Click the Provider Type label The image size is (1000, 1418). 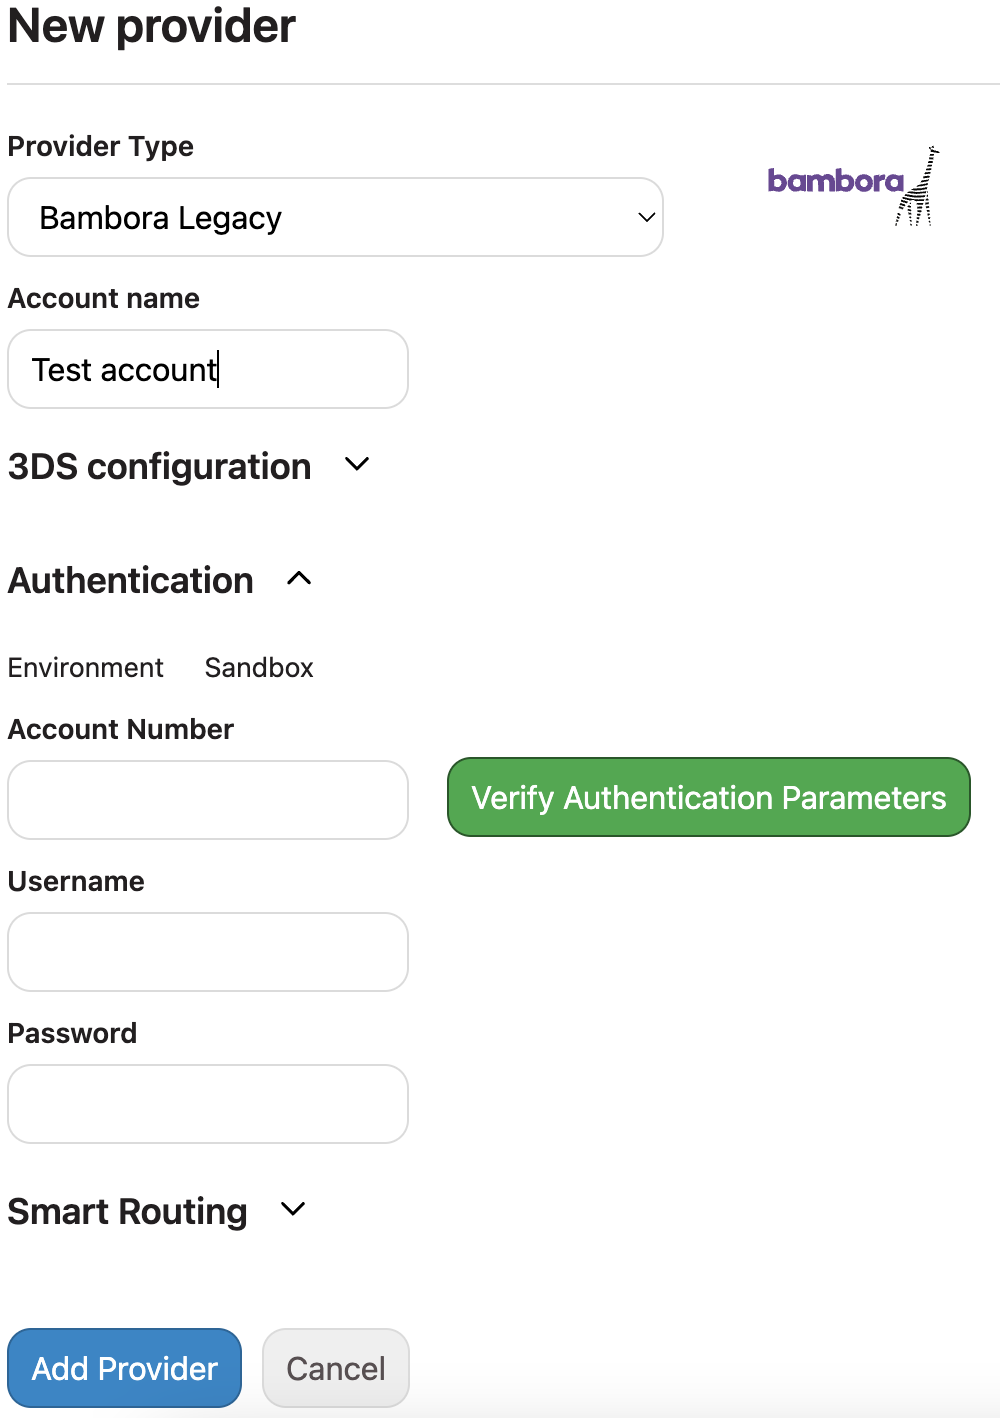pyautogui.click(x=101, y=147)
